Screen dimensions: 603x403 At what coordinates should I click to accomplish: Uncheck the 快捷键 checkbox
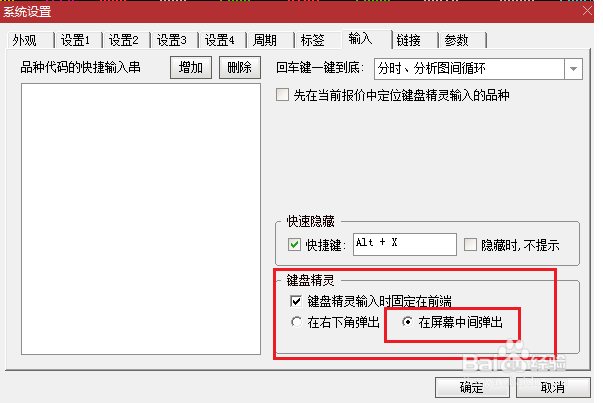pyautogui.click(x=294, y=245)
